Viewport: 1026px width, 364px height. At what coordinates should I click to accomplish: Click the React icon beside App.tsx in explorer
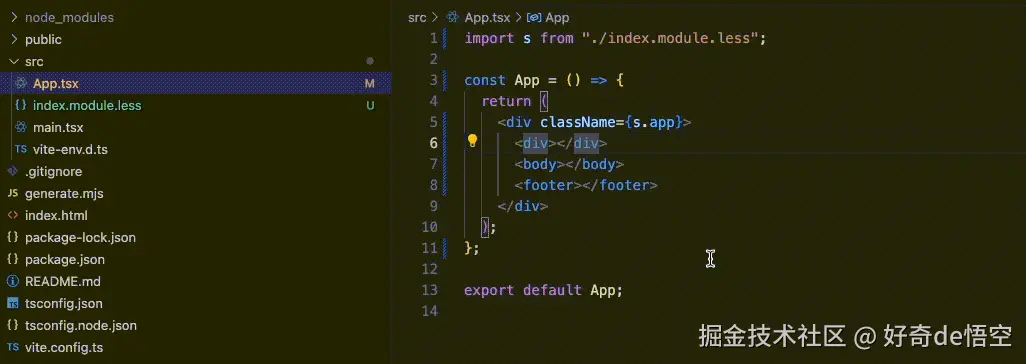21,83
